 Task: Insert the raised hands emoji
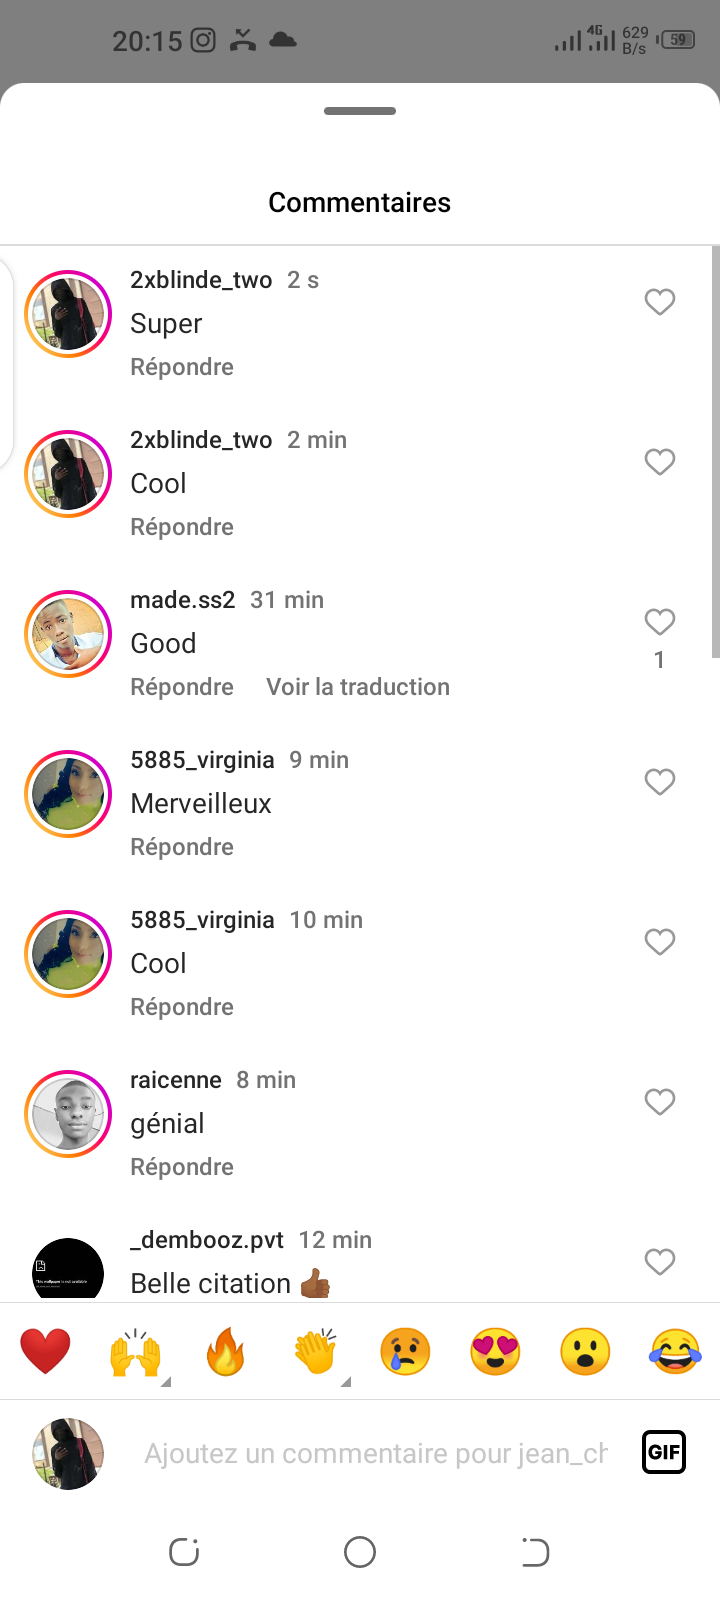tap(135, 1352)
